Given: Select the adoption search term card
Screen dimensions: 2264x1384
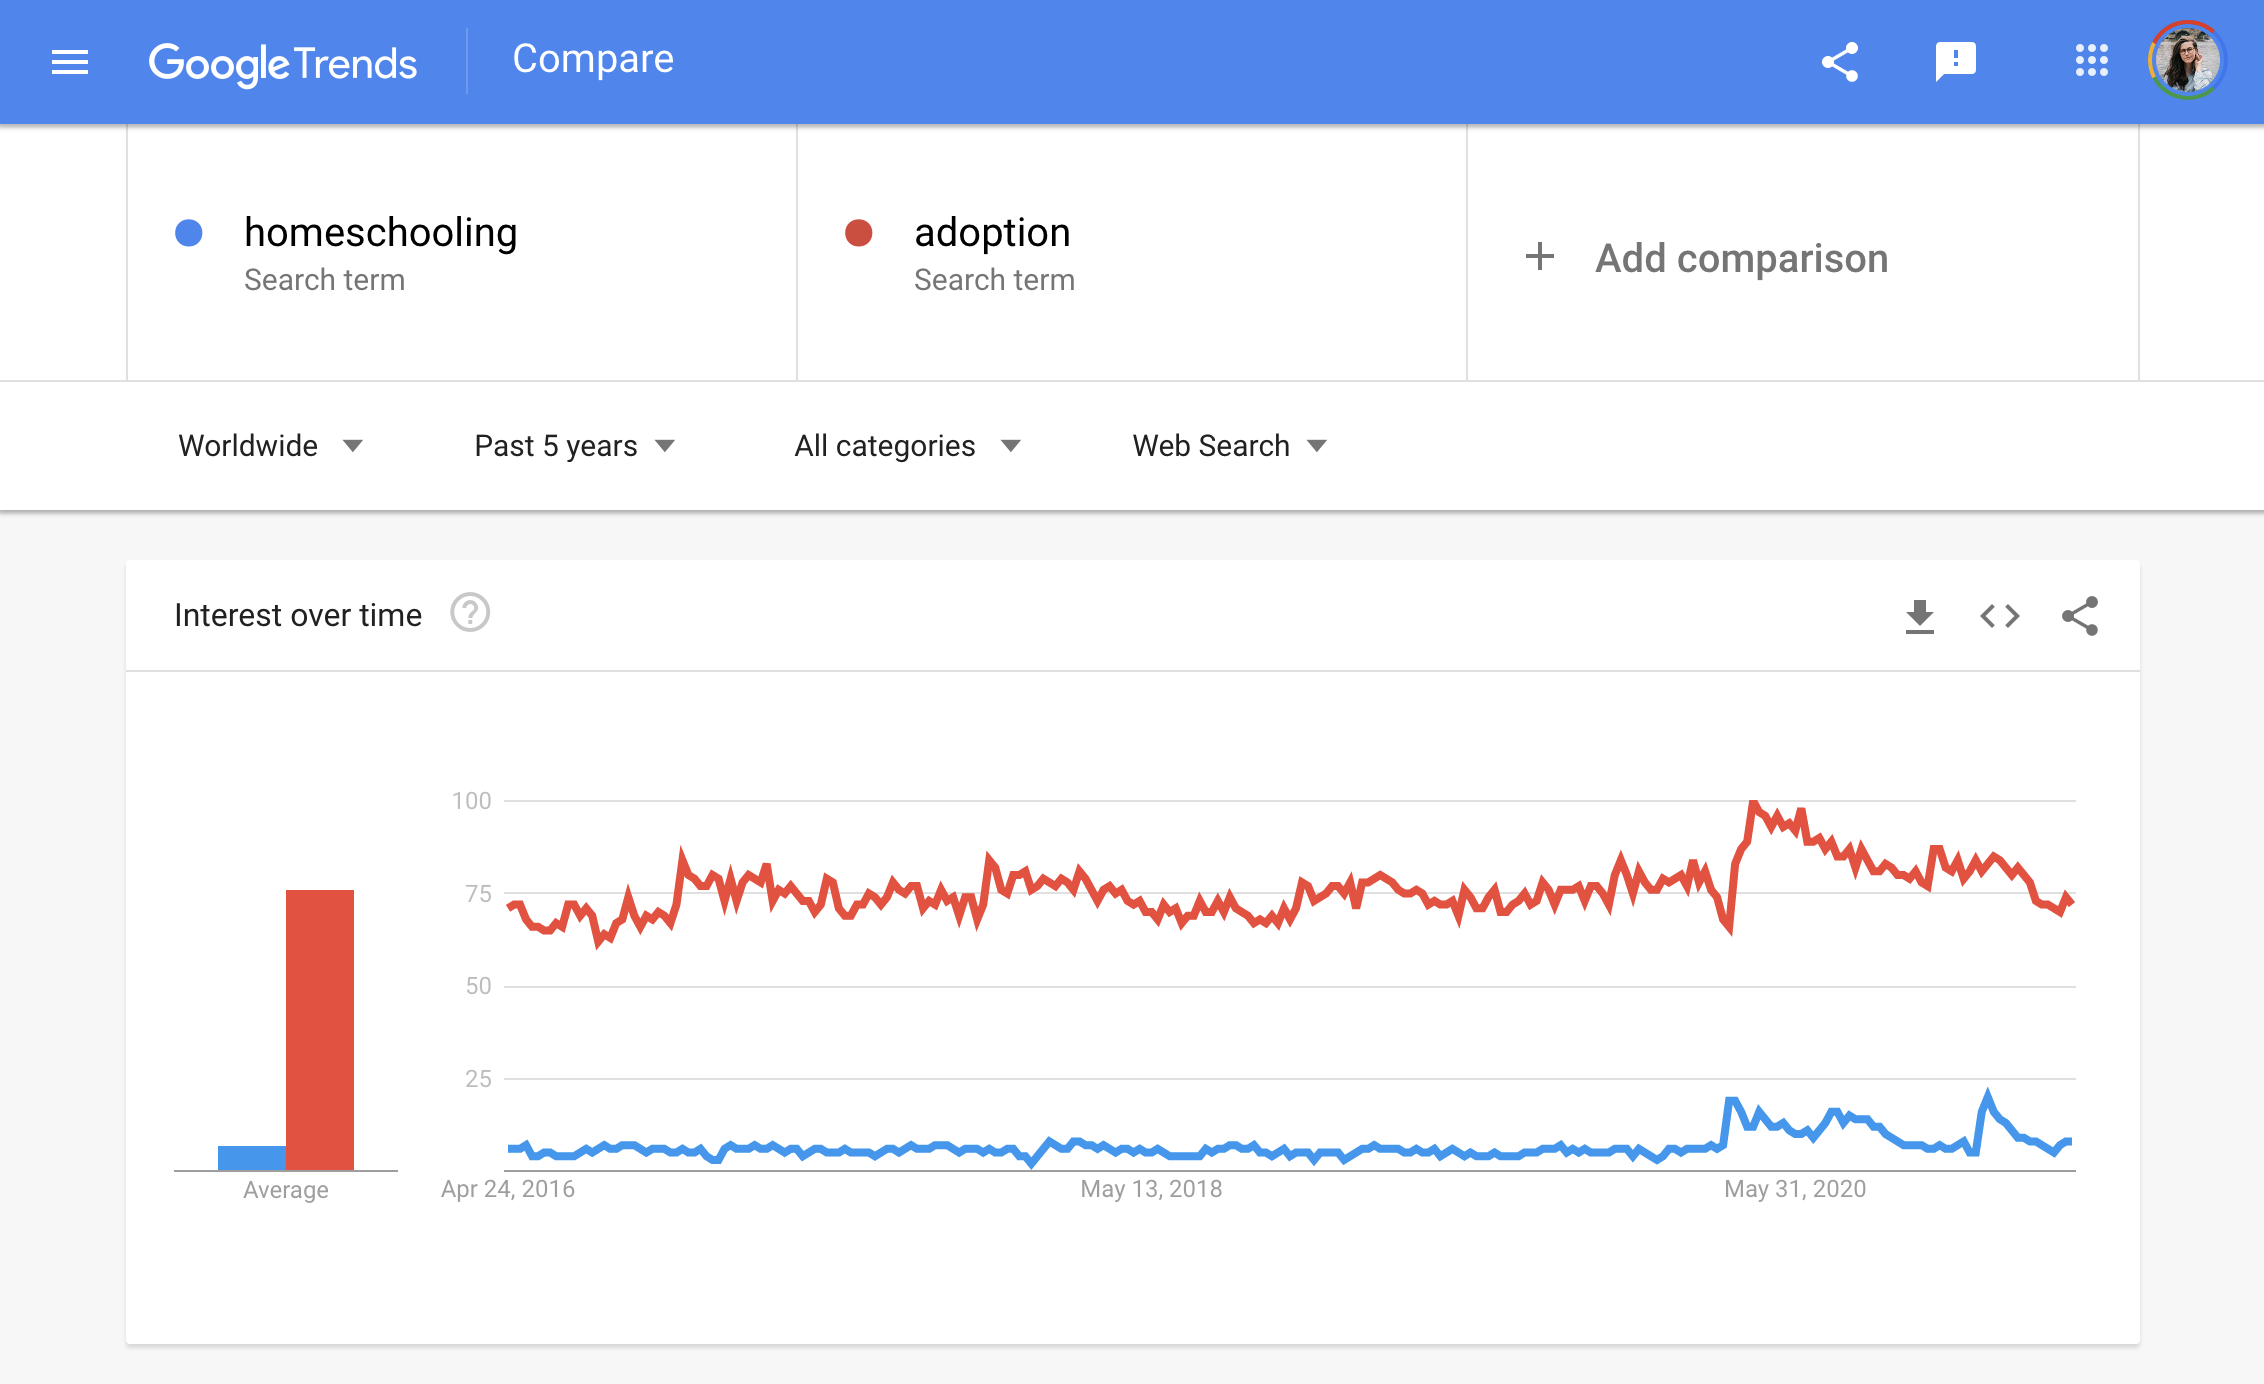Looking at the screenshot, I should tap(1132, 255).
